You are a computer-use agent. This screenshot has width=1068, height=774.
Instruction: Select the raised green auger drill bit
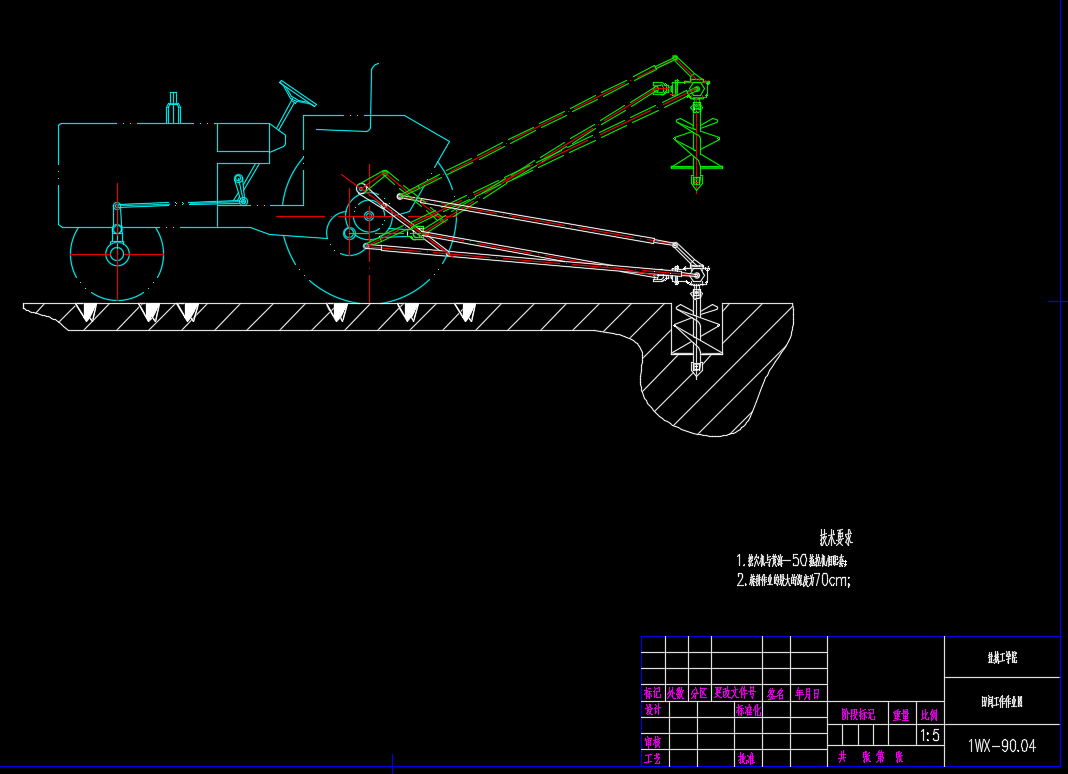(696, 146)
